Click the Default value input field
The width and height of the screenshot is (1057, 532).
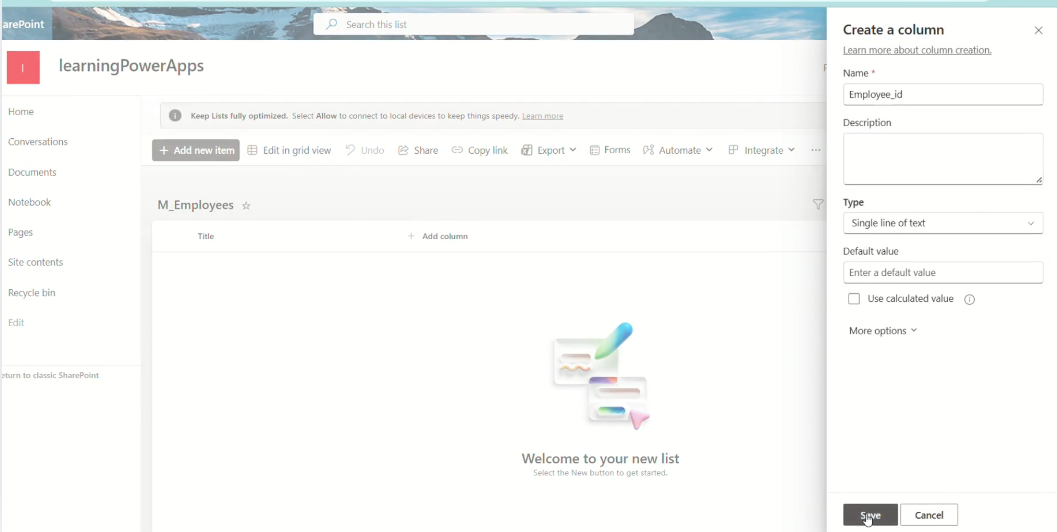pyautogui.click(x=942, y=272)
